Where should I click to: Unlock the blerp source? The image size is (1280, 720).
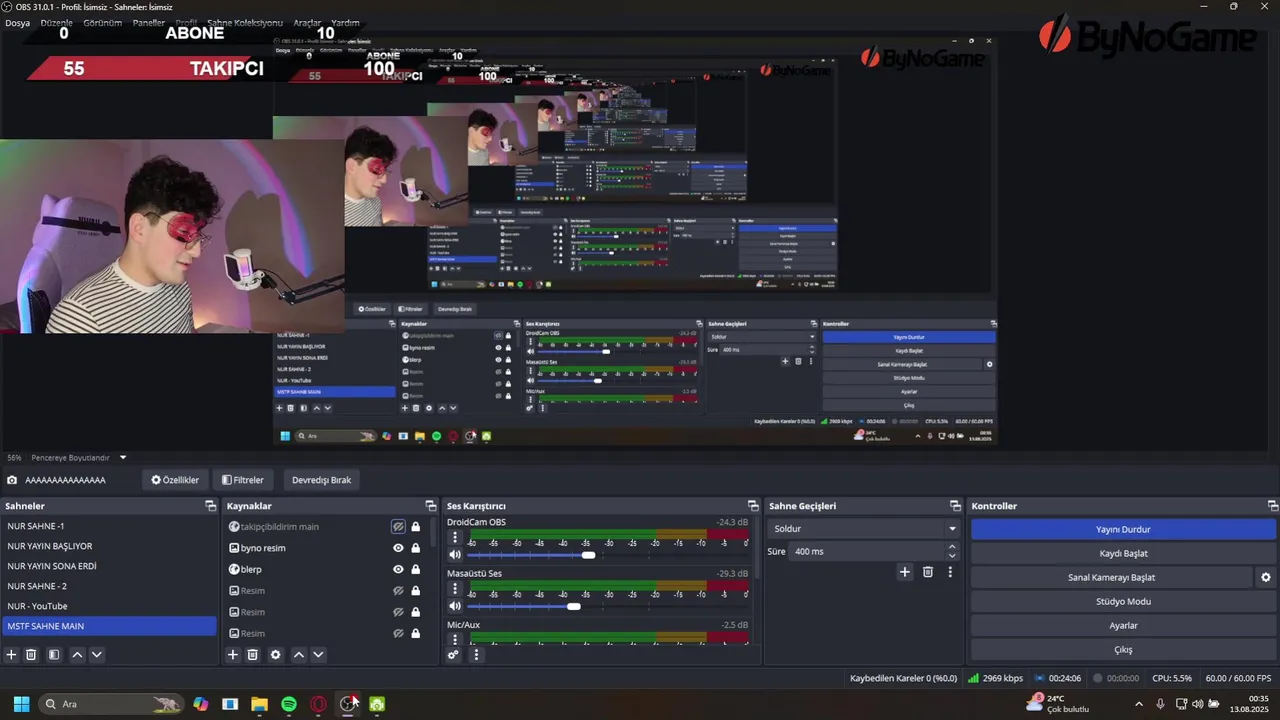click(415, 569)
